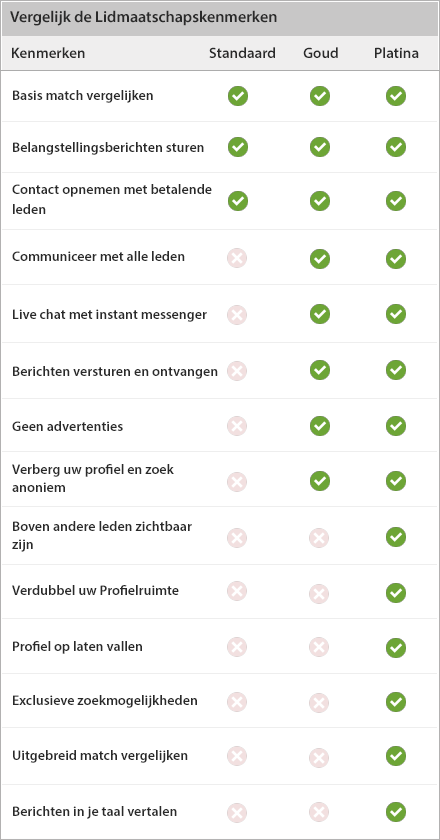Click Goud checkmark for Verberg uw profiel row
Viewport: 440px width, 840px height.
point(319,481)
